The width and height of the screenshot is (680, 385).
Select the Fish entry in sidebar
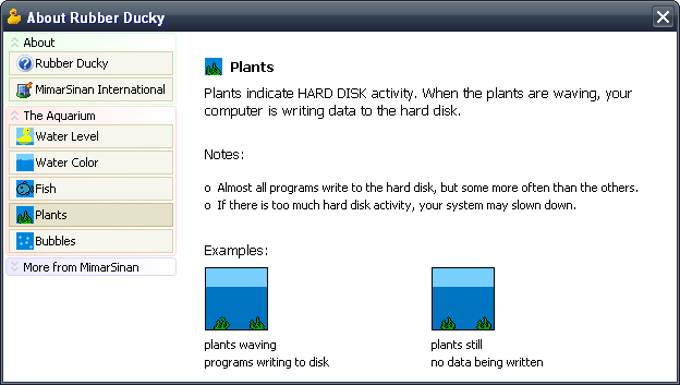coord(91,189)
